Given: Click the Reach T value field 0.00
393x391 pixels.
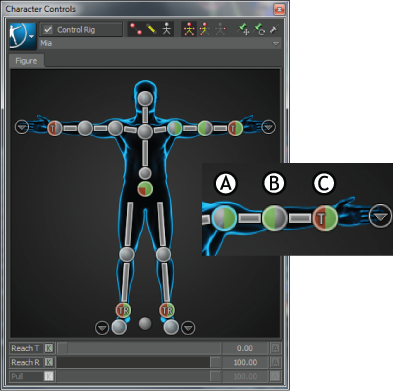Looking at the screenshot, I should click(x=245, y=348).
